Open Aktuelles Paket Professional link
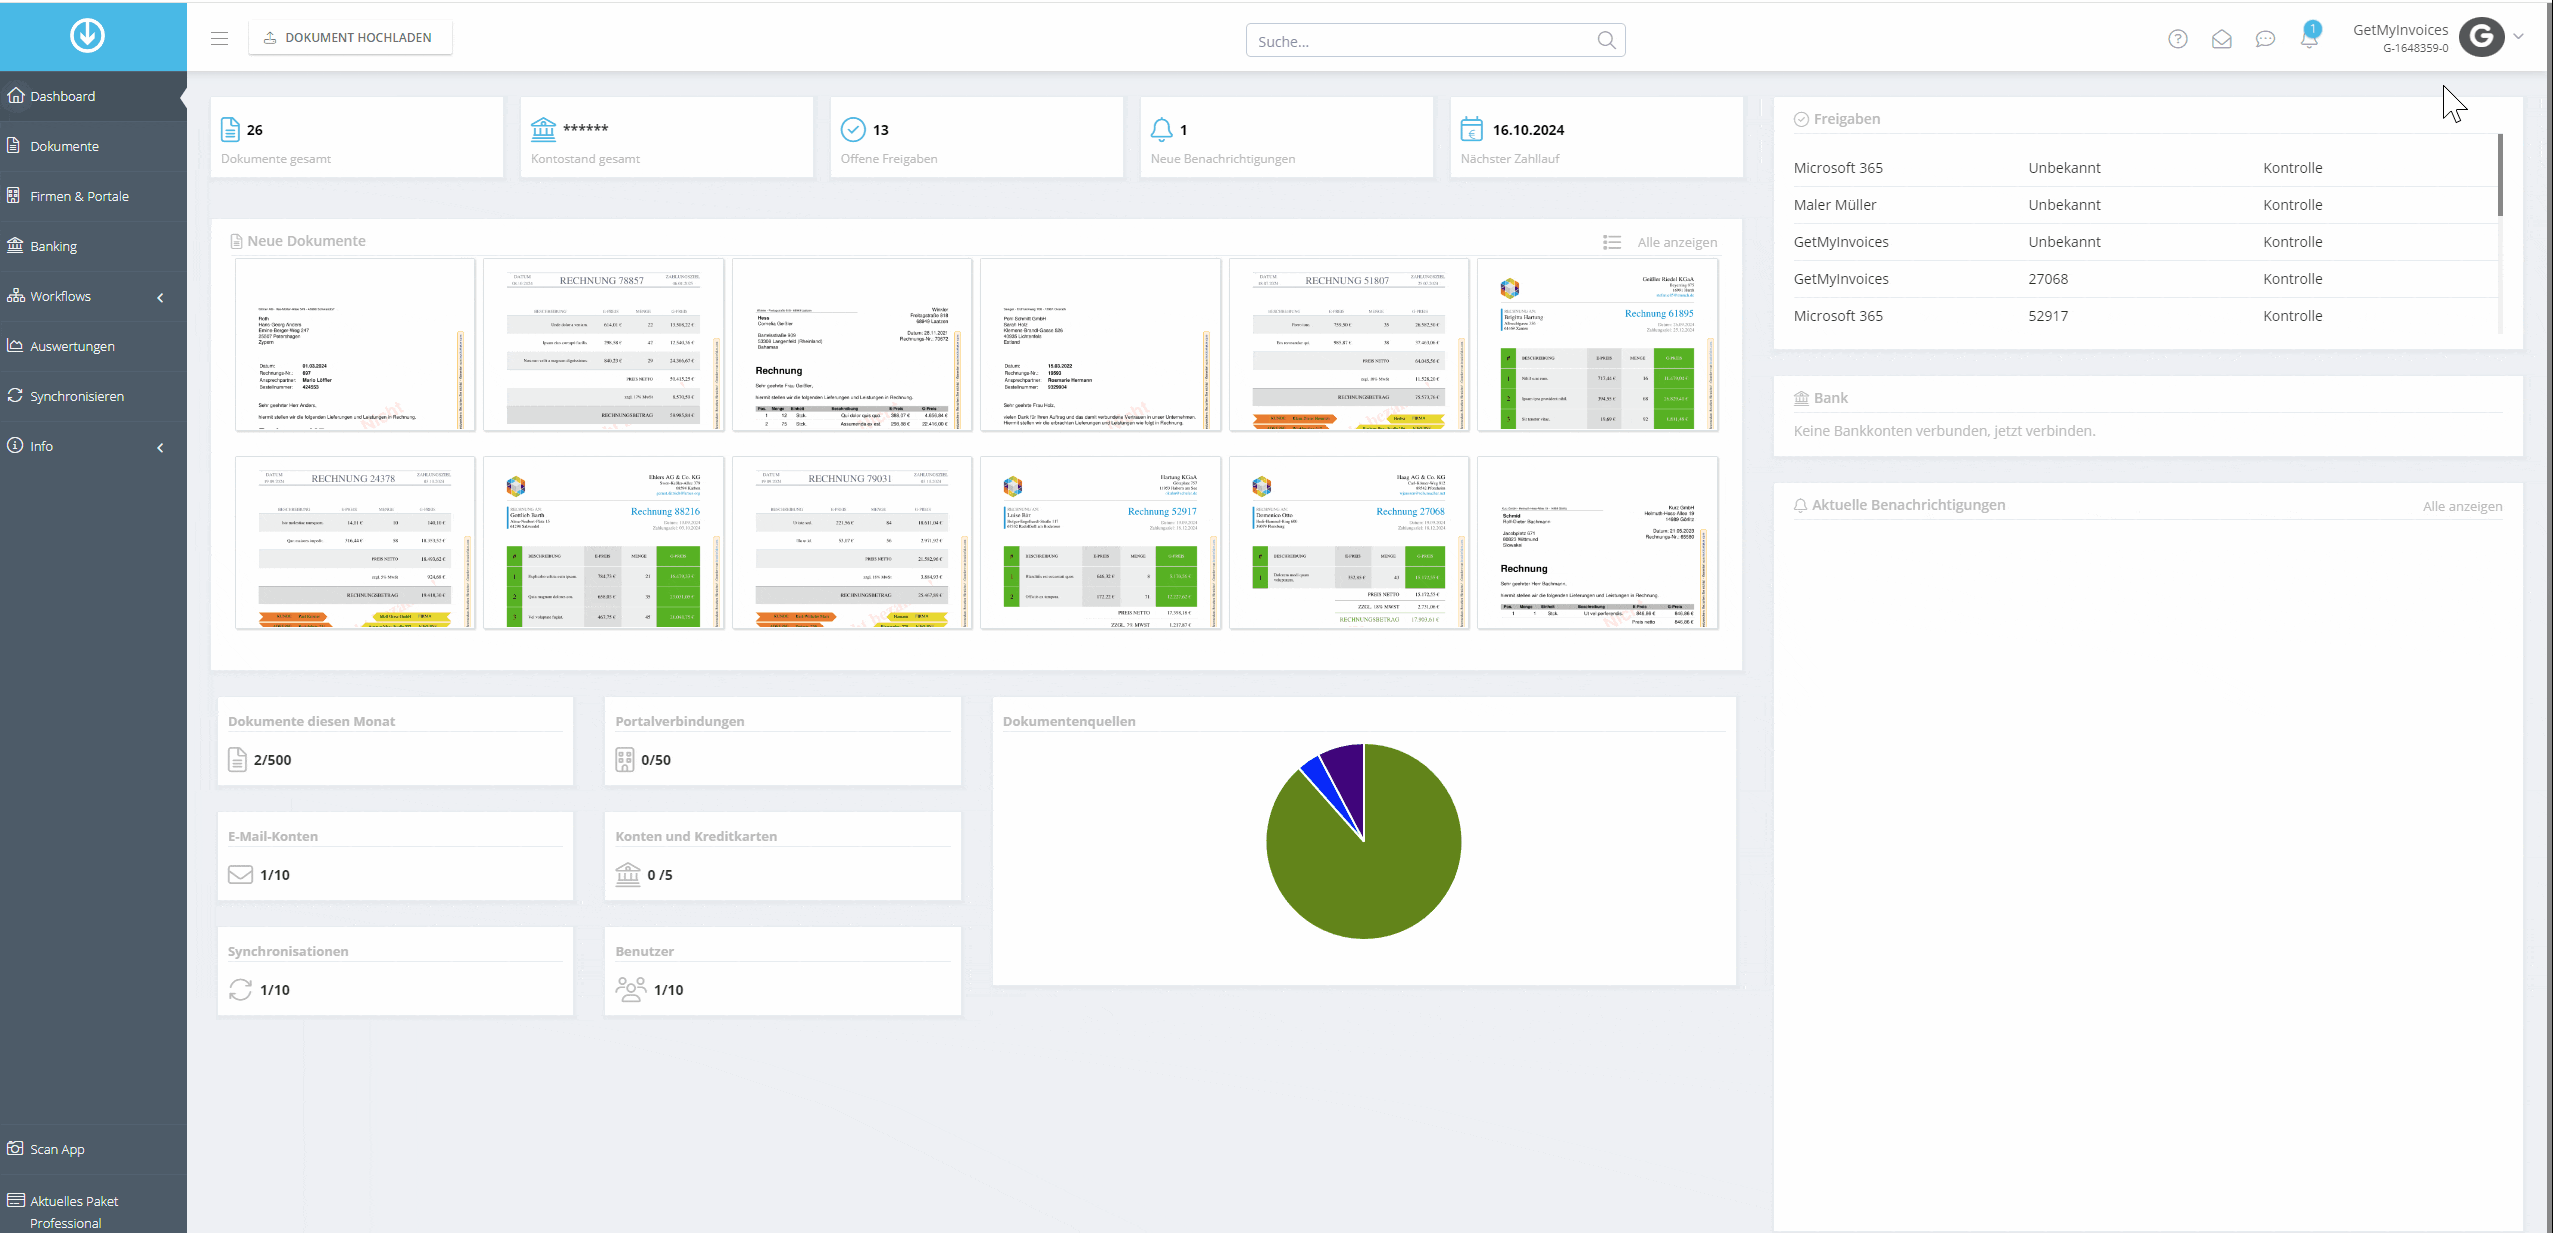Image resolution: width=2553 pixels, height=1233 pixels. click(x=93, y=1211)
